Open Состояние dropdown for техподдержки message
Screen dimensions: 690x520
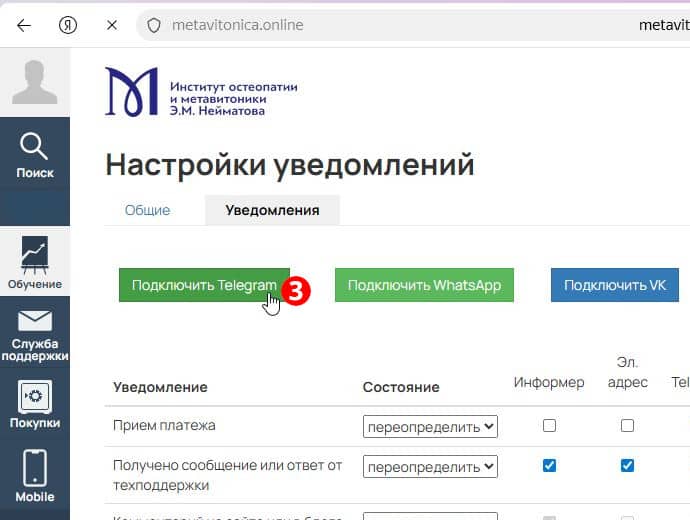pos(430,467)
